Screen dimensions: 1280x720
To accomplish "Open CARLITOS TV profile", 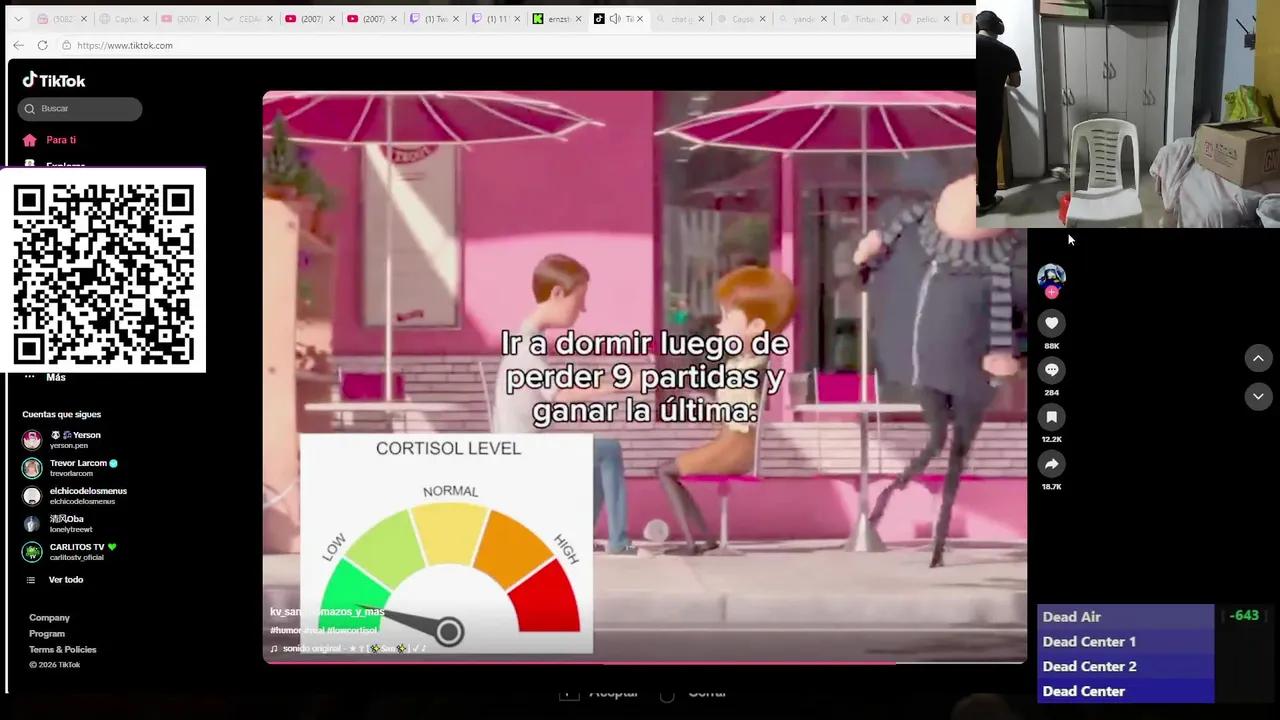I will coord(70,551).
